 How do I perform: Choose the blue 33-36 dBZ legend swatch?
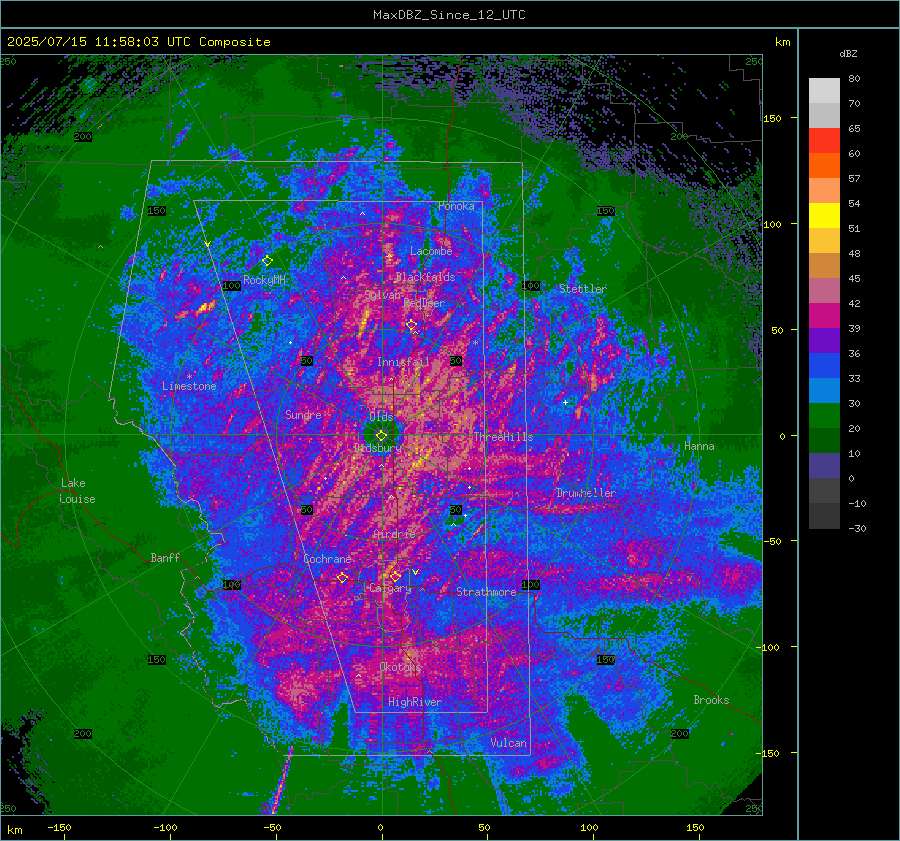824,366
